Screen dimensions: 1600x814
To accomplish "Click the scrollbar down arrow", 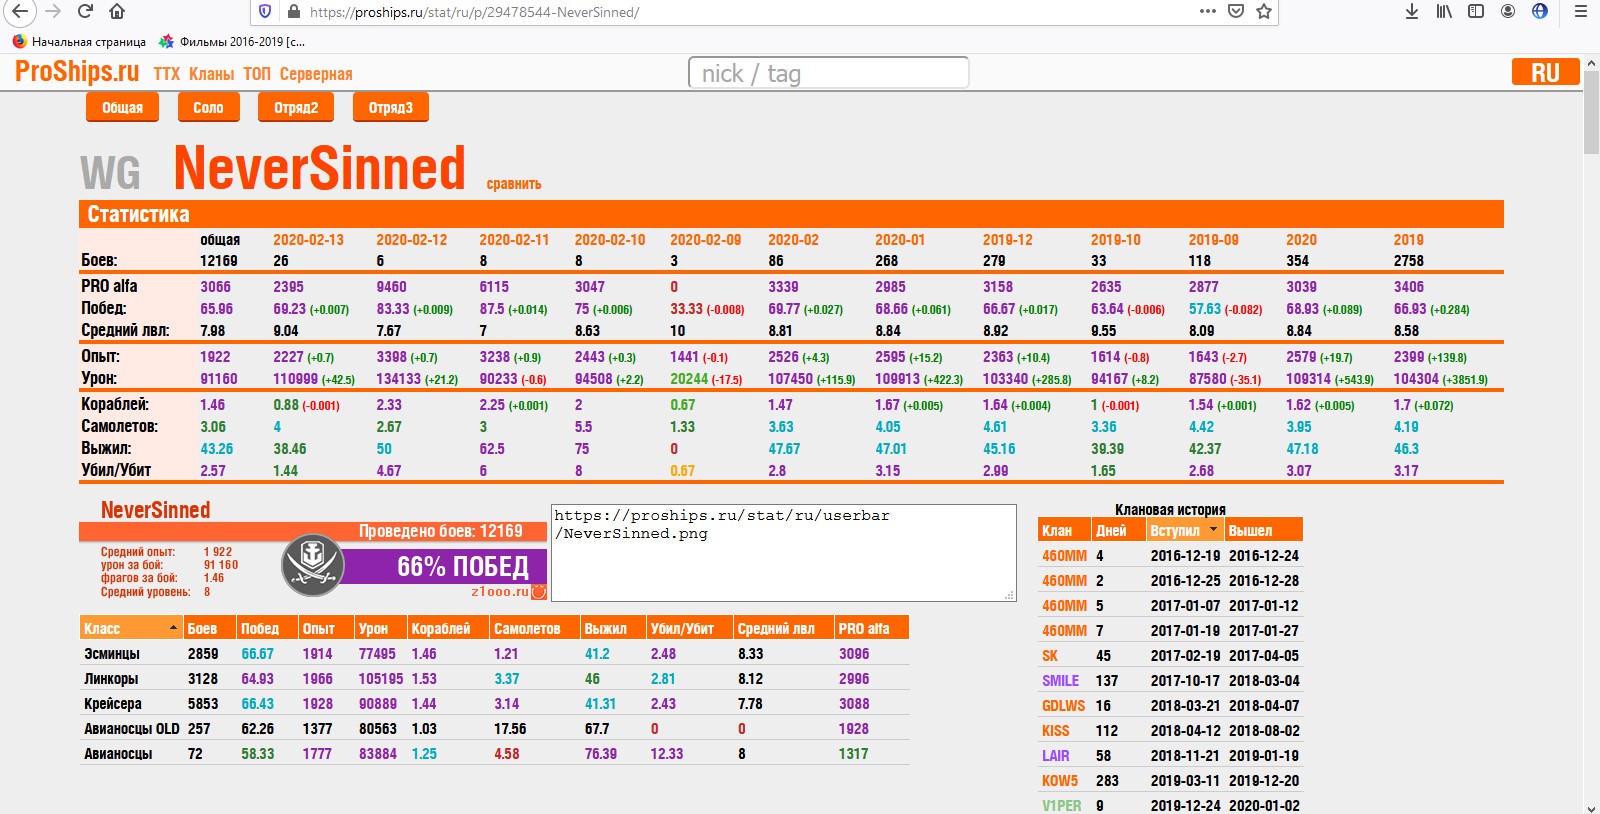I will (1591, 807).
